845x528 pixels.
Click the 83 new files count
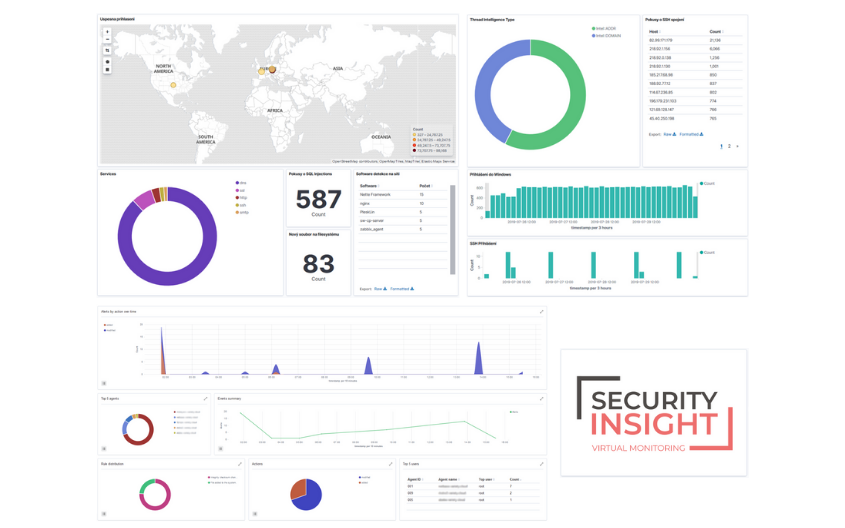point(318,265)
